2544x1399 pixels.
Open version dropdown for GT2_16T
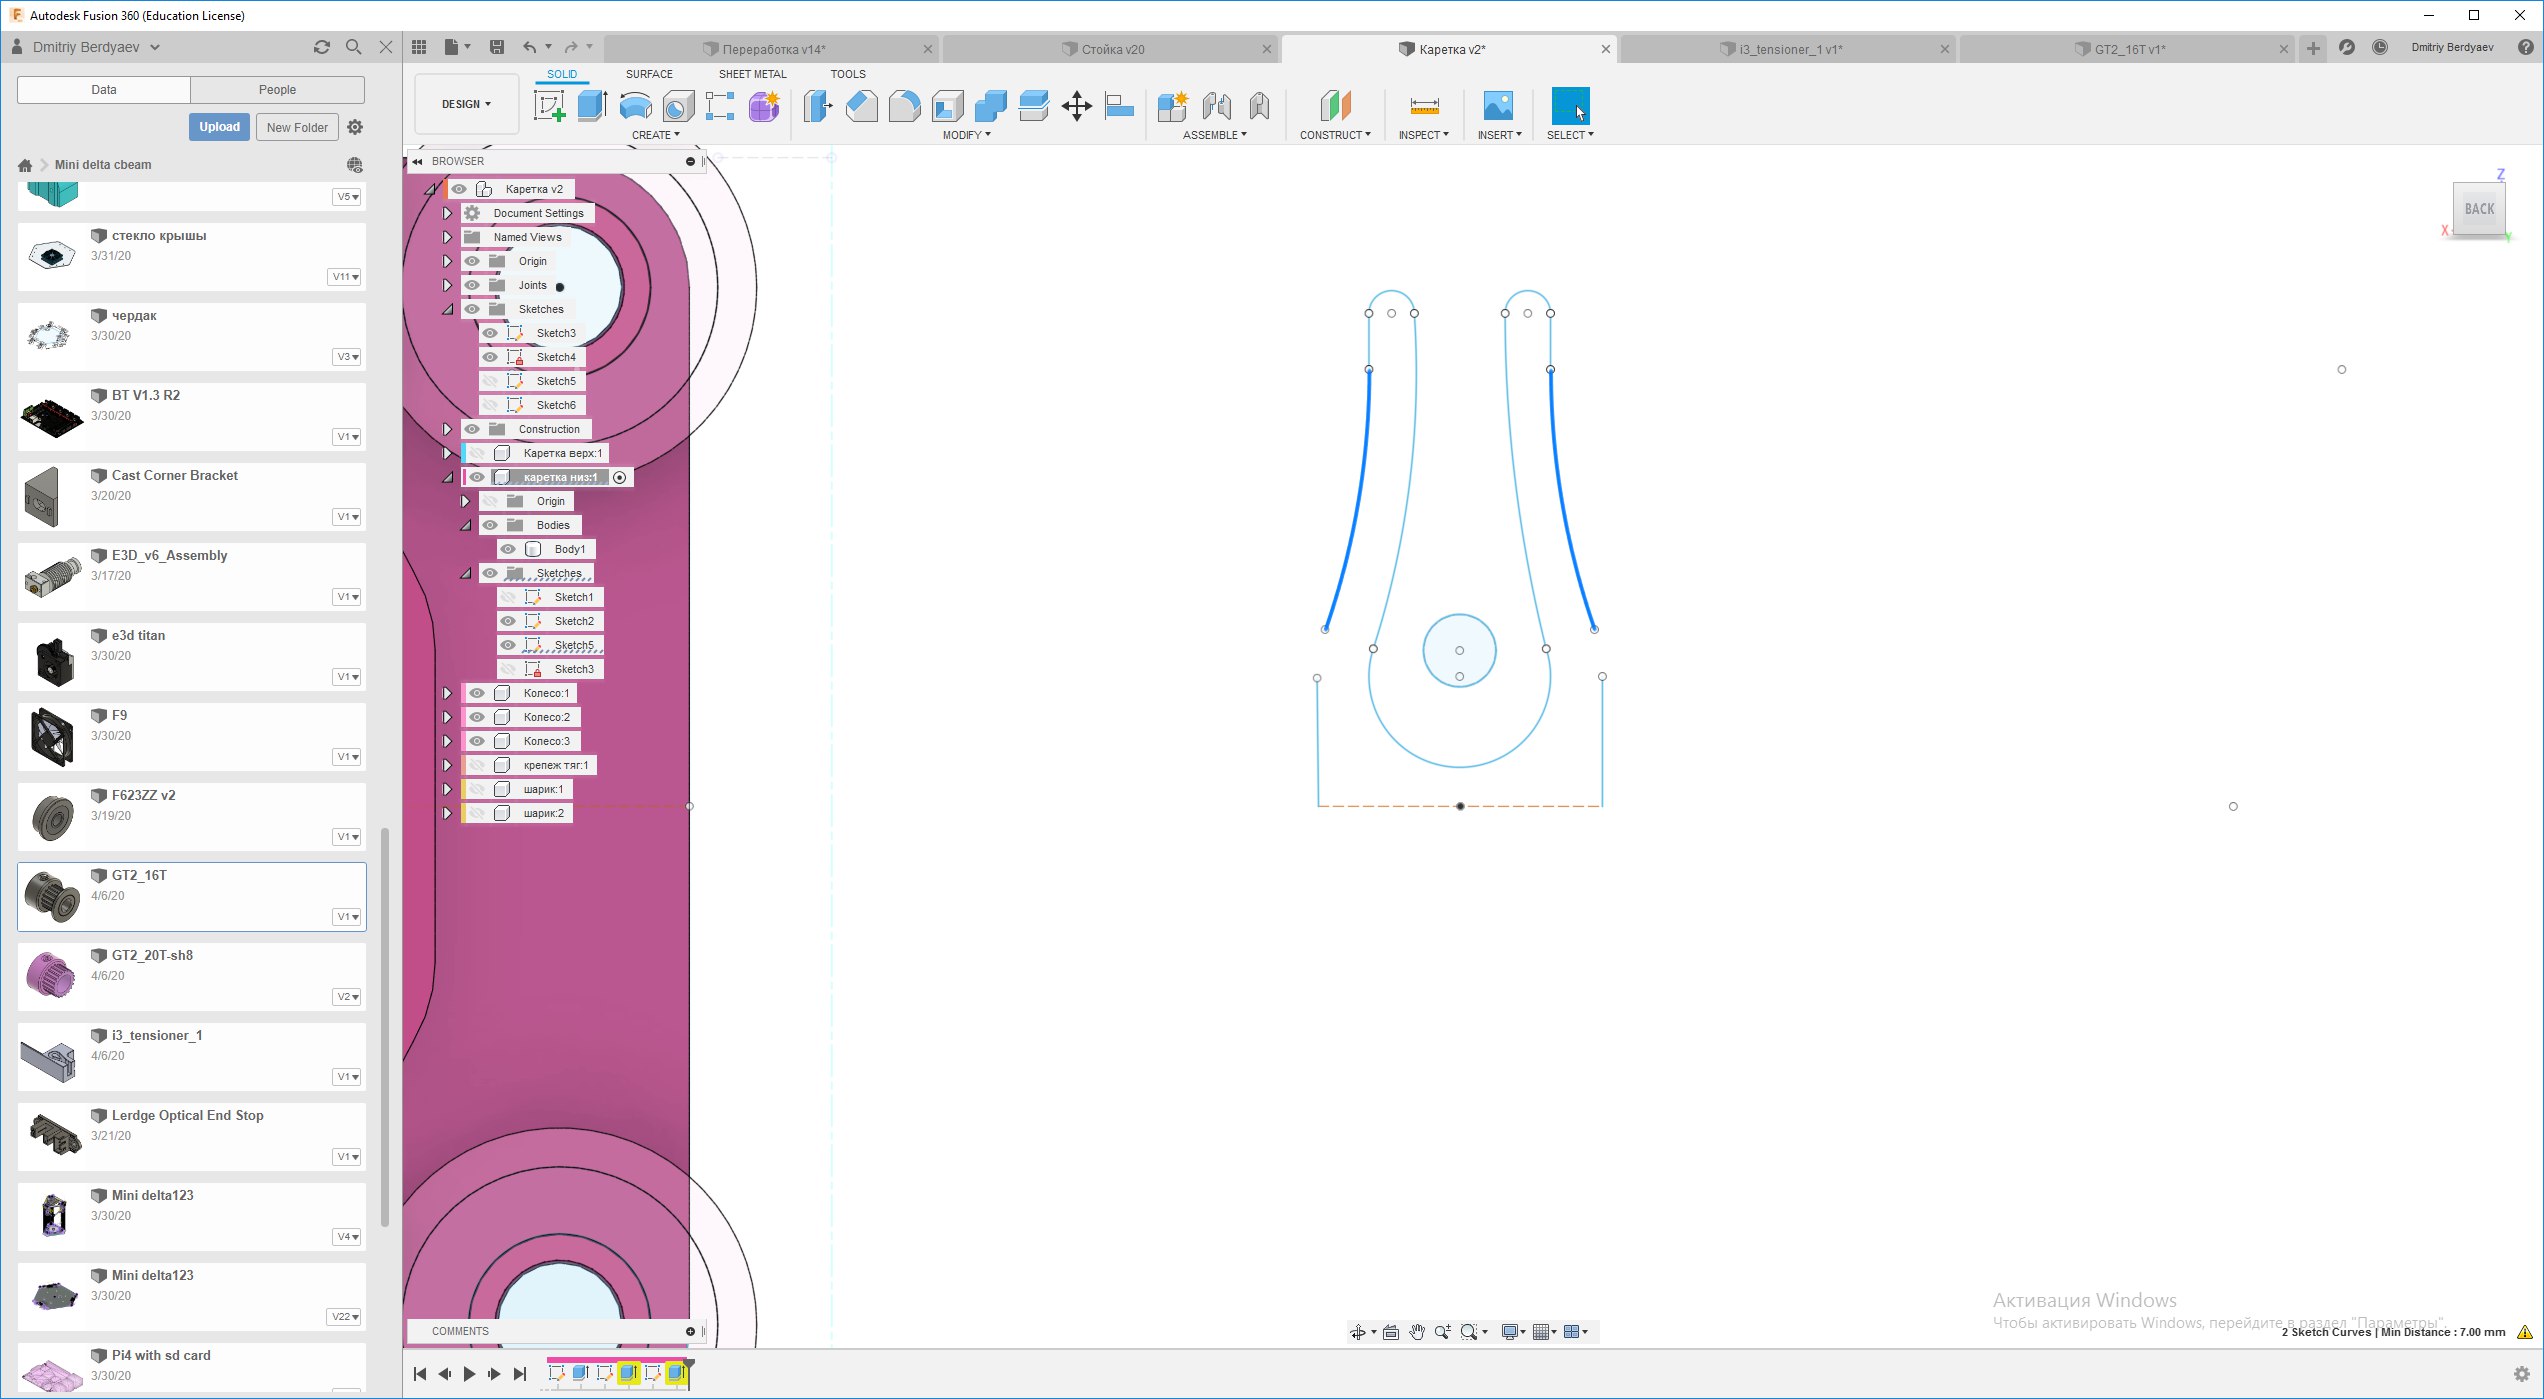pos(347,917)
